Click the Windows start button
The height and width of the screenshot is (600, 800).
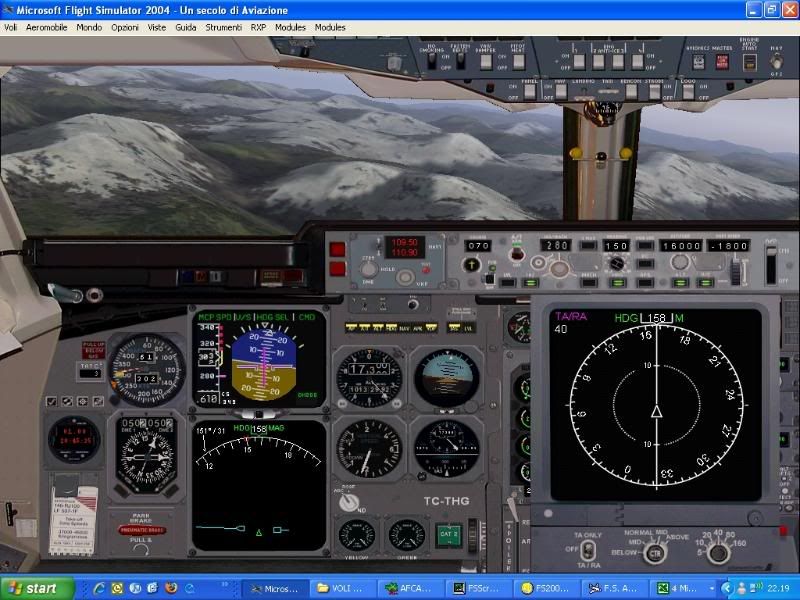click(35, 588)
